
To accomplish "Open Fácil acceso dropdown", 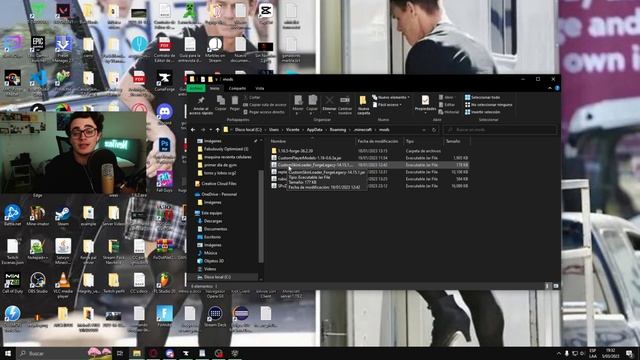I will pyautogui.click(x=388, y=105).
